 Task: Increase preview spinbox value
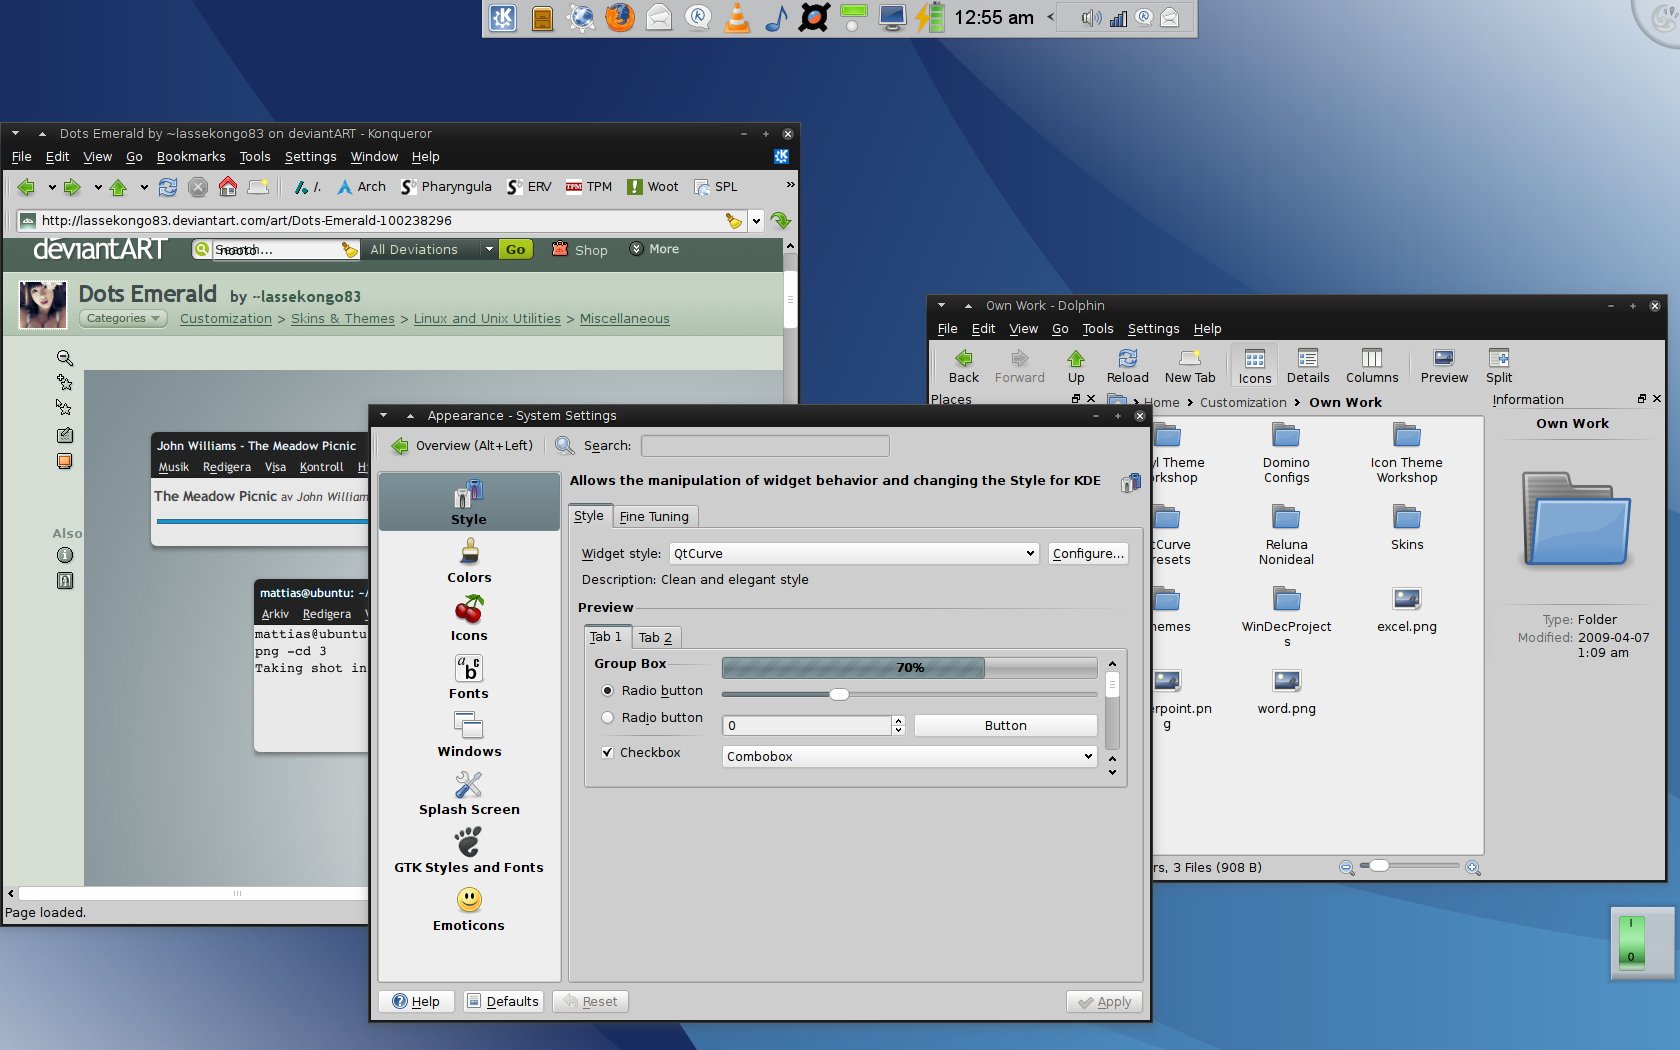(x=898, y=721)
